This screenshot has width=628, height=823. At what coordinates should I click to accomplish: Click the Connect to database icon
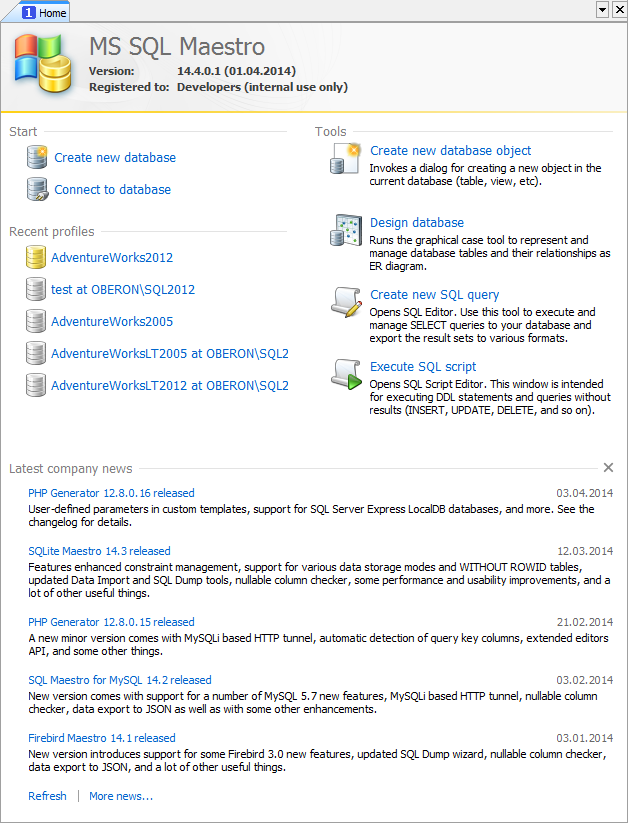37,189
